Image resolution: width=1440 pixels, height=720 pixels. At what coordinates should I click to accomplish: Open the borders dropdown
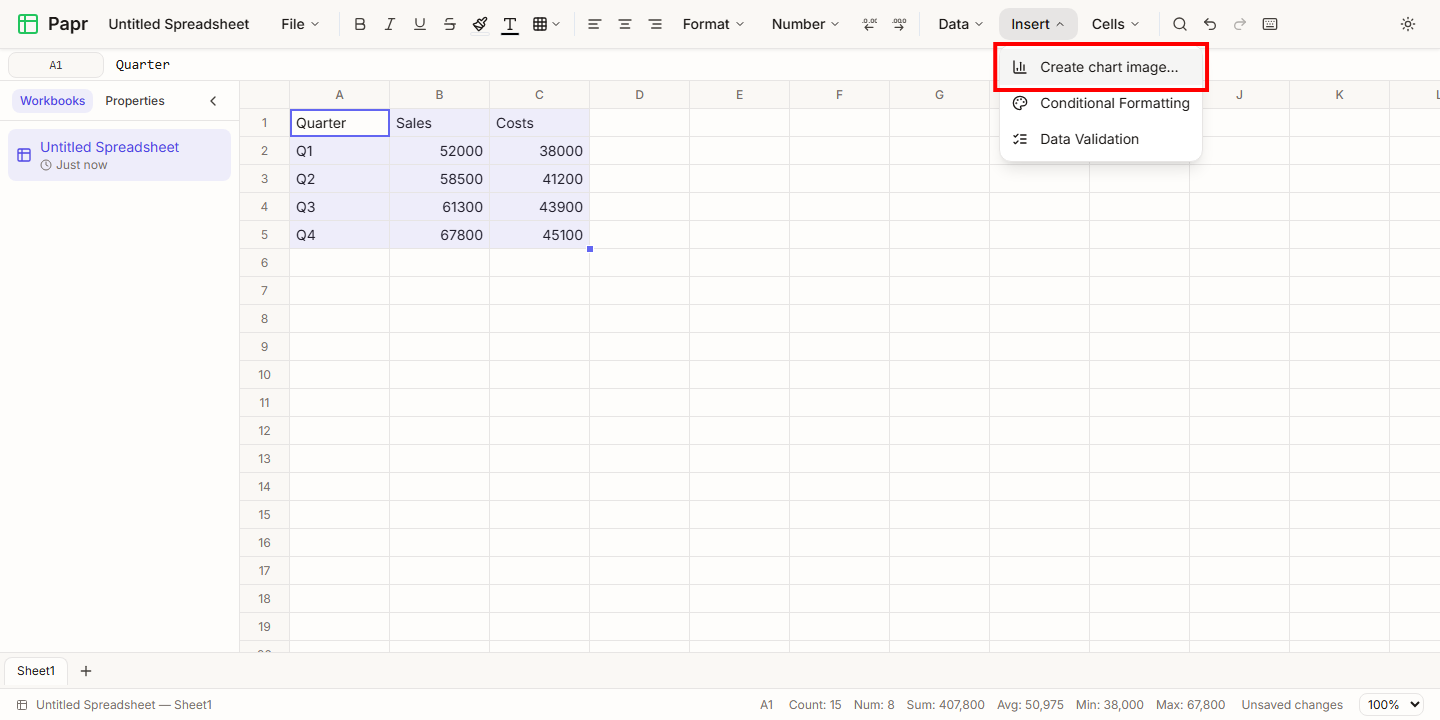546,24
